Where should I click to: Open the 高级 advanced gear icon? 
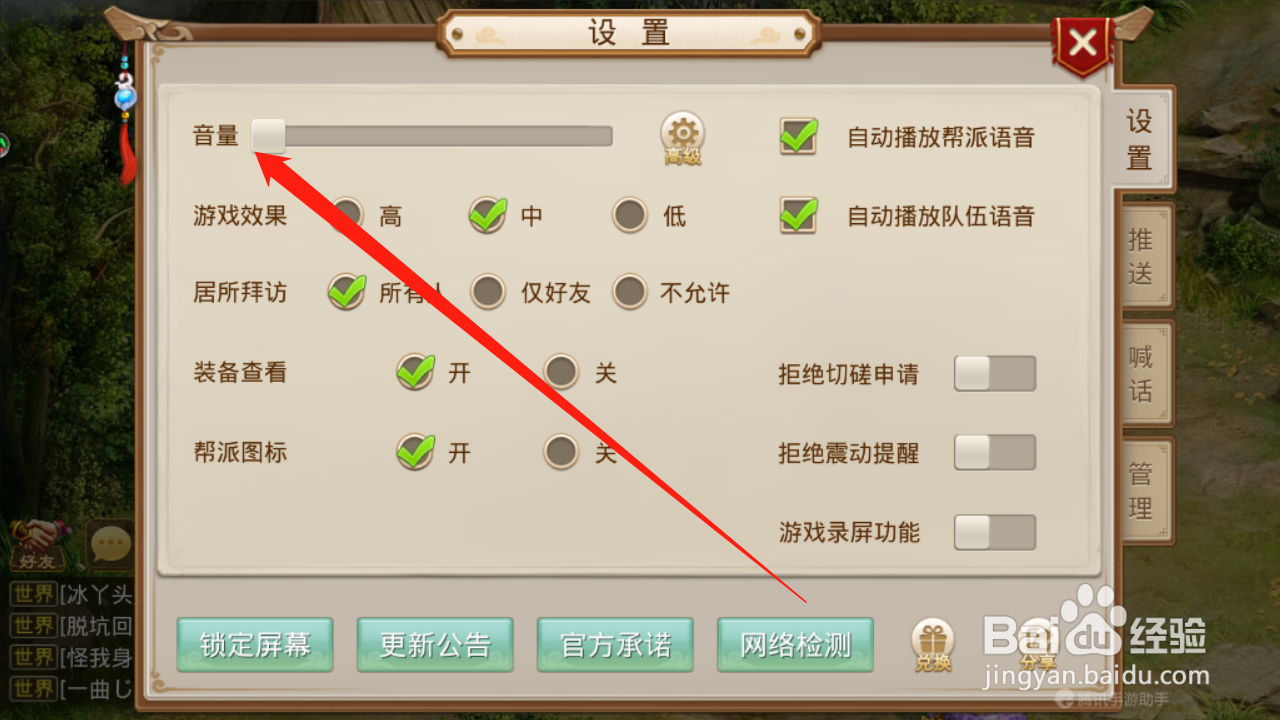[683, 137]
